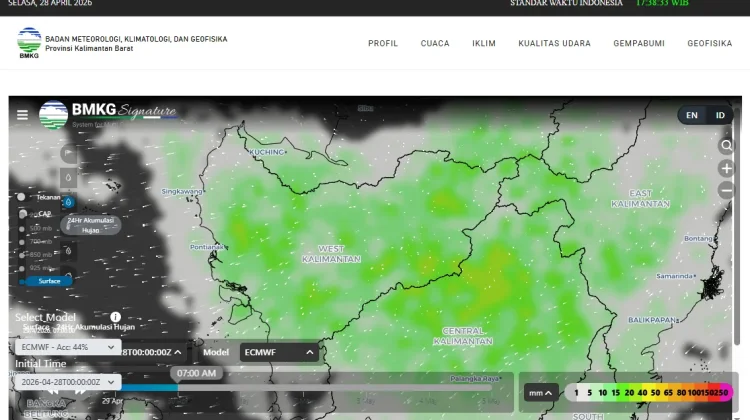Screen dimensions: 750x420
Task: Switch map language to EN
Action: [692, 115]
